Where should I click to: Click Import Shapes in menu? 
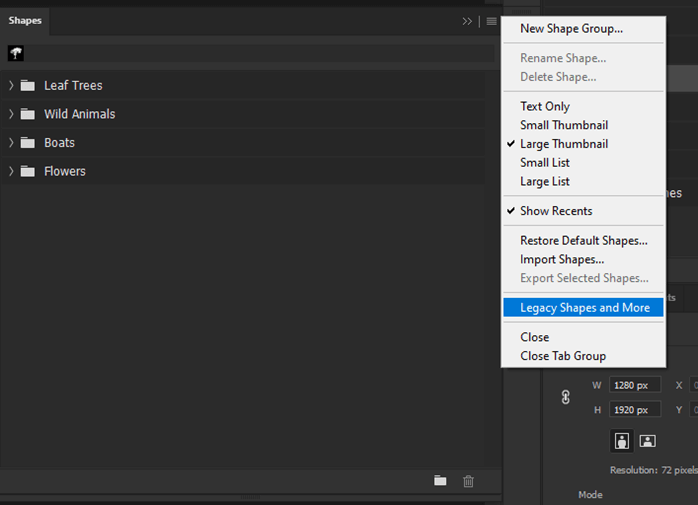(562, 260)
